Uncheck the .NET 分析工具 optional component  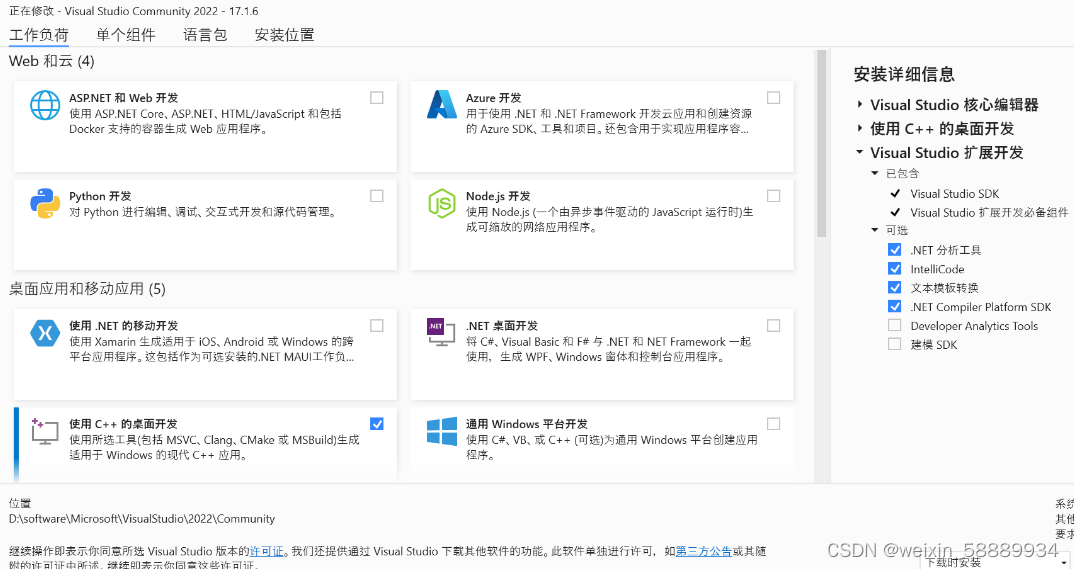895,249
